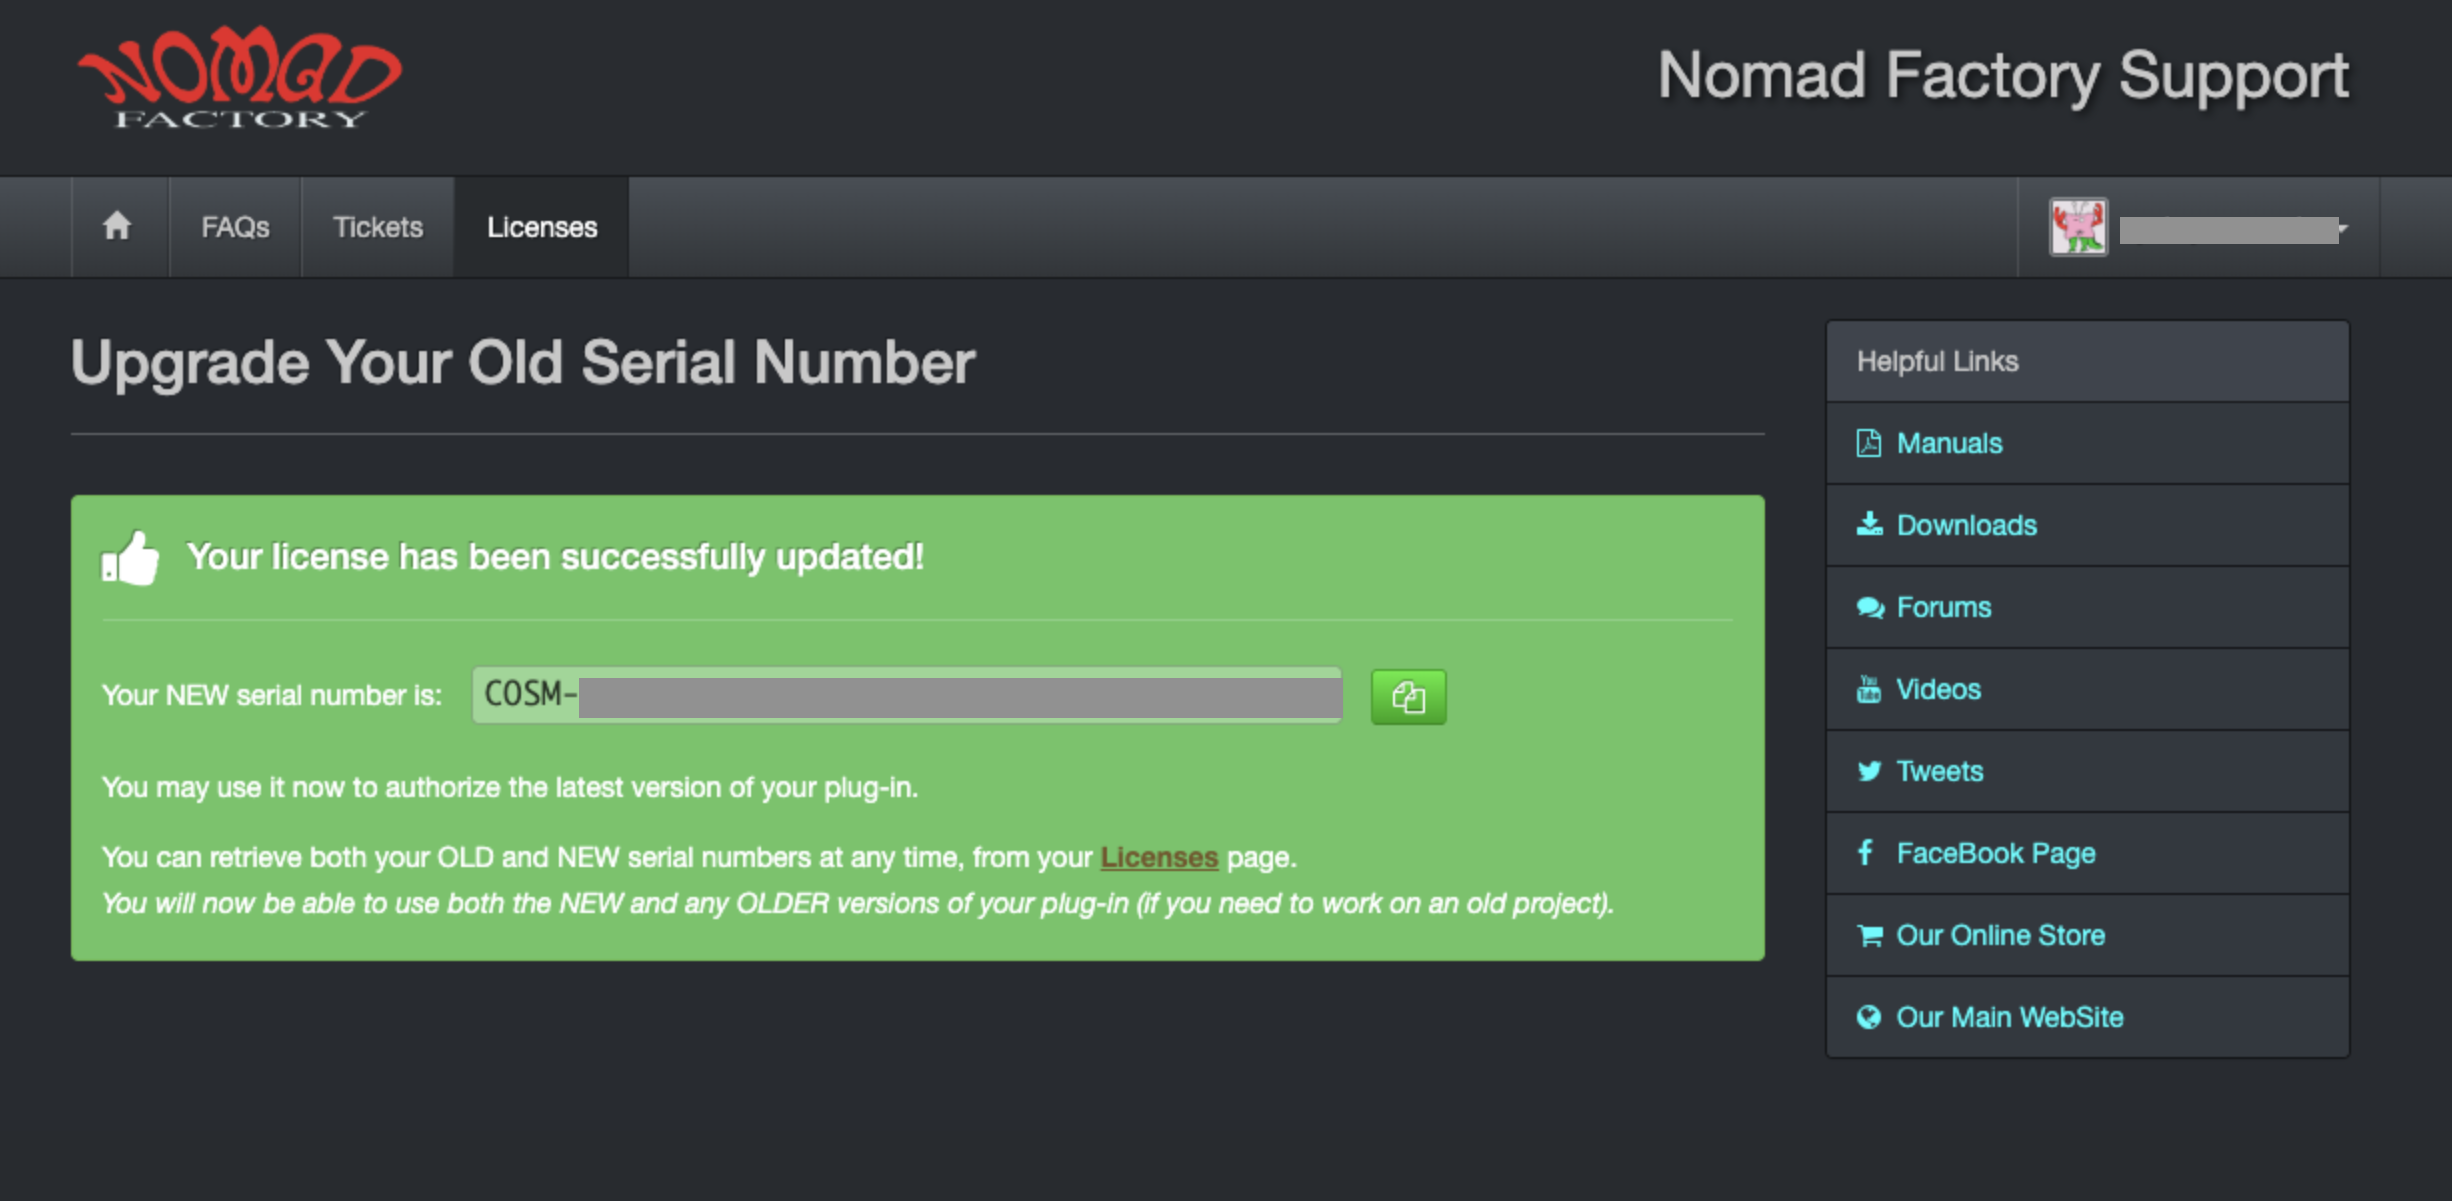Open the FAQs tab

235,227
